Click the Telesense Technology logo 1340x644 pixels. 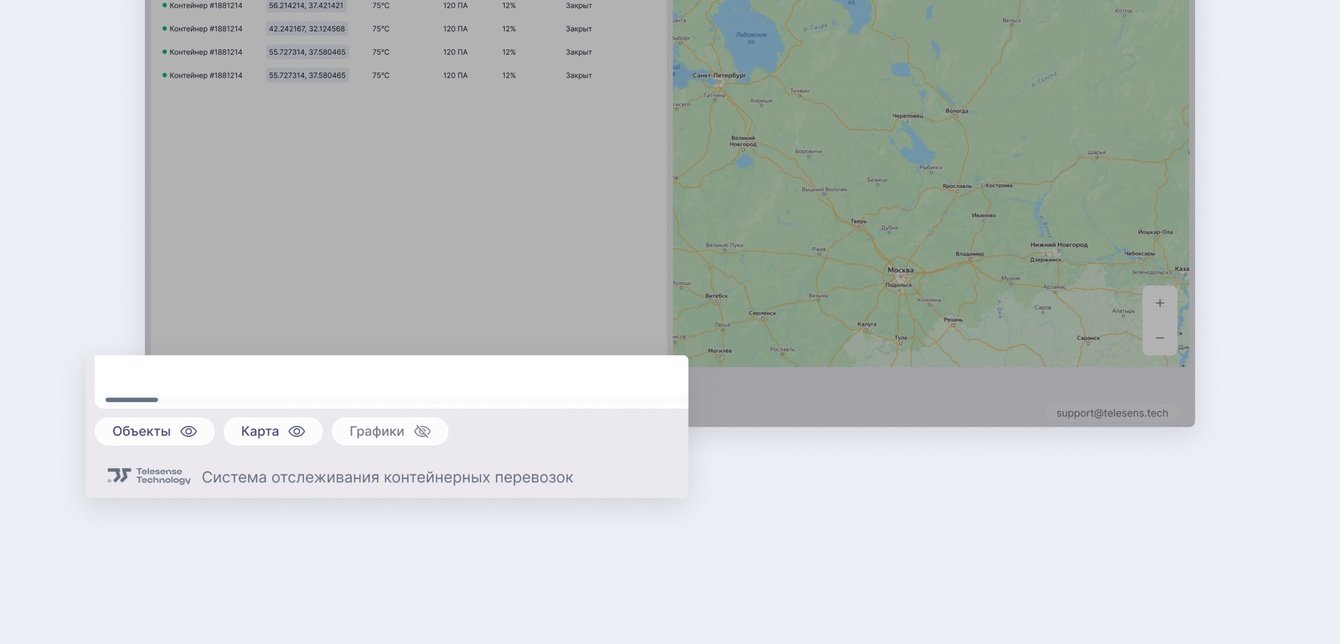click(x=149, y=476)
